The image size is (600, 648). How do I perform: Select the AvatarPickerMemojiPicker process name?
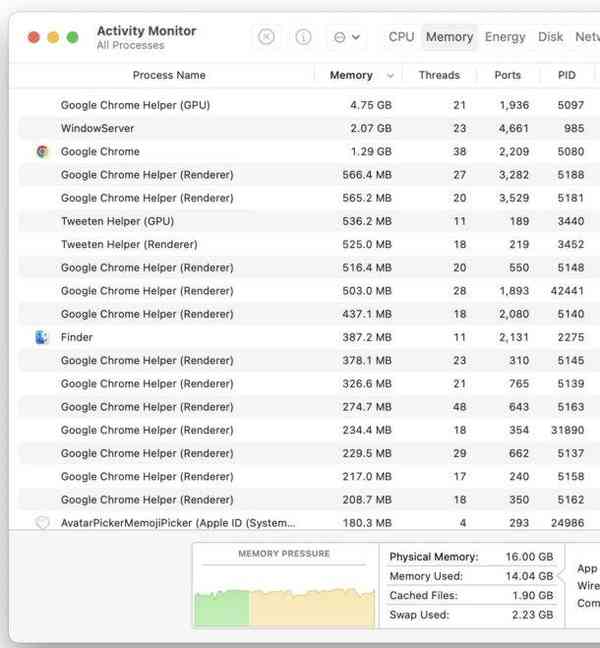[x=178, y=523]
